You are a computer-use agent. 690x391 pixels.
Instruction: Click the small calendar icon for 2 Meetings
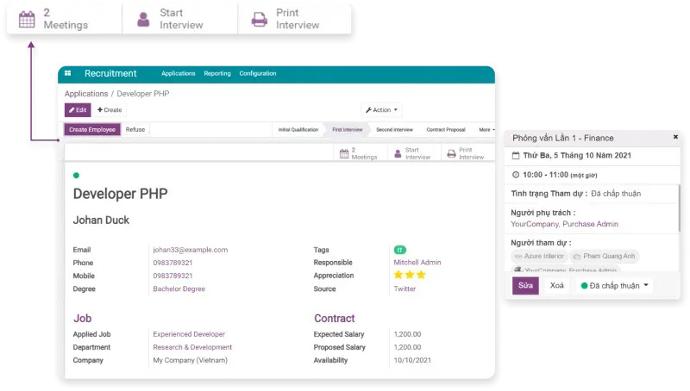click(344, 153)
